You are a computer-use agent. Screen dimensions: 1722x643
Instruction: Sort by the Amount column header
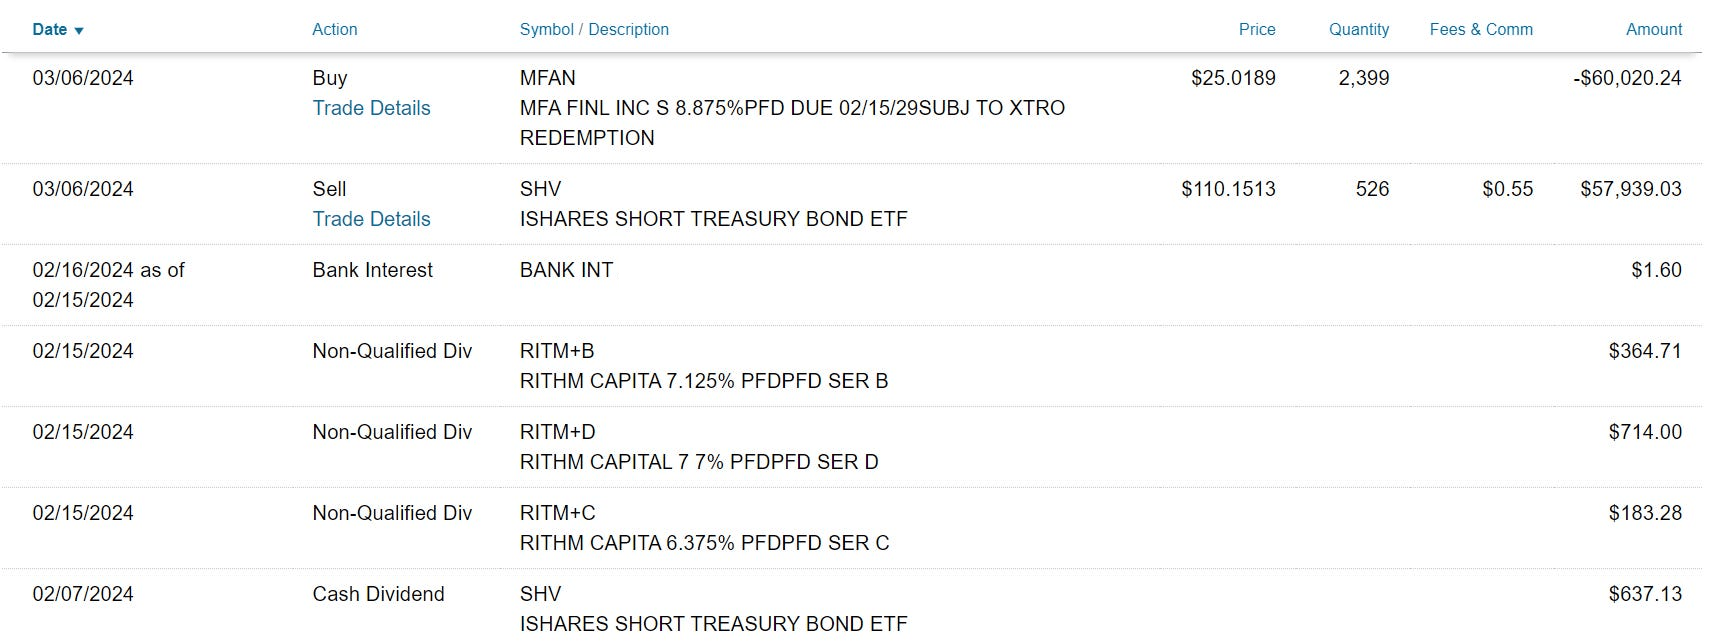click(1653, 30)
